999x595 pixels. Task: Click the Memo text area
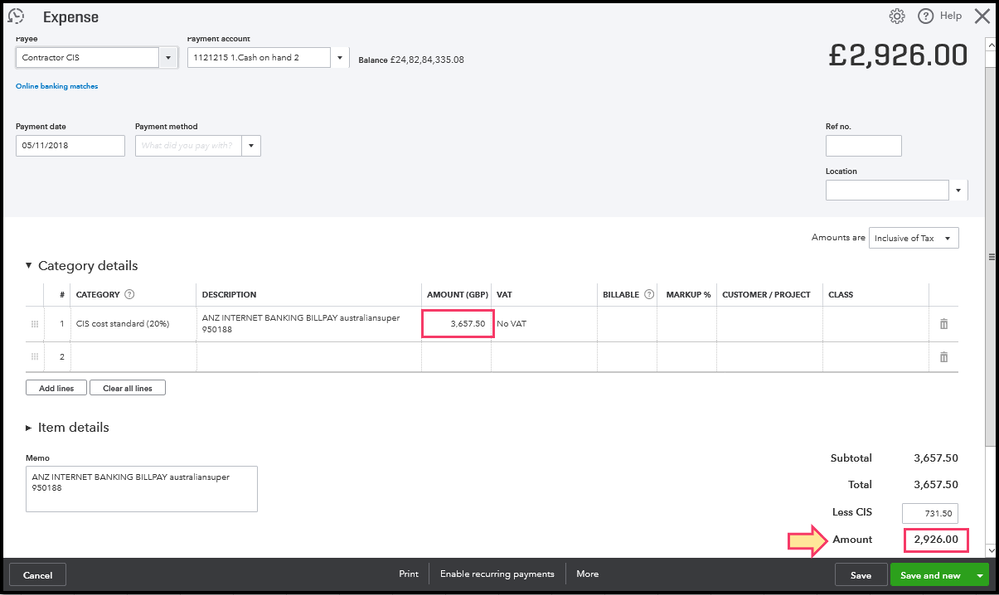pyautogui.click(x=141, y=489)
